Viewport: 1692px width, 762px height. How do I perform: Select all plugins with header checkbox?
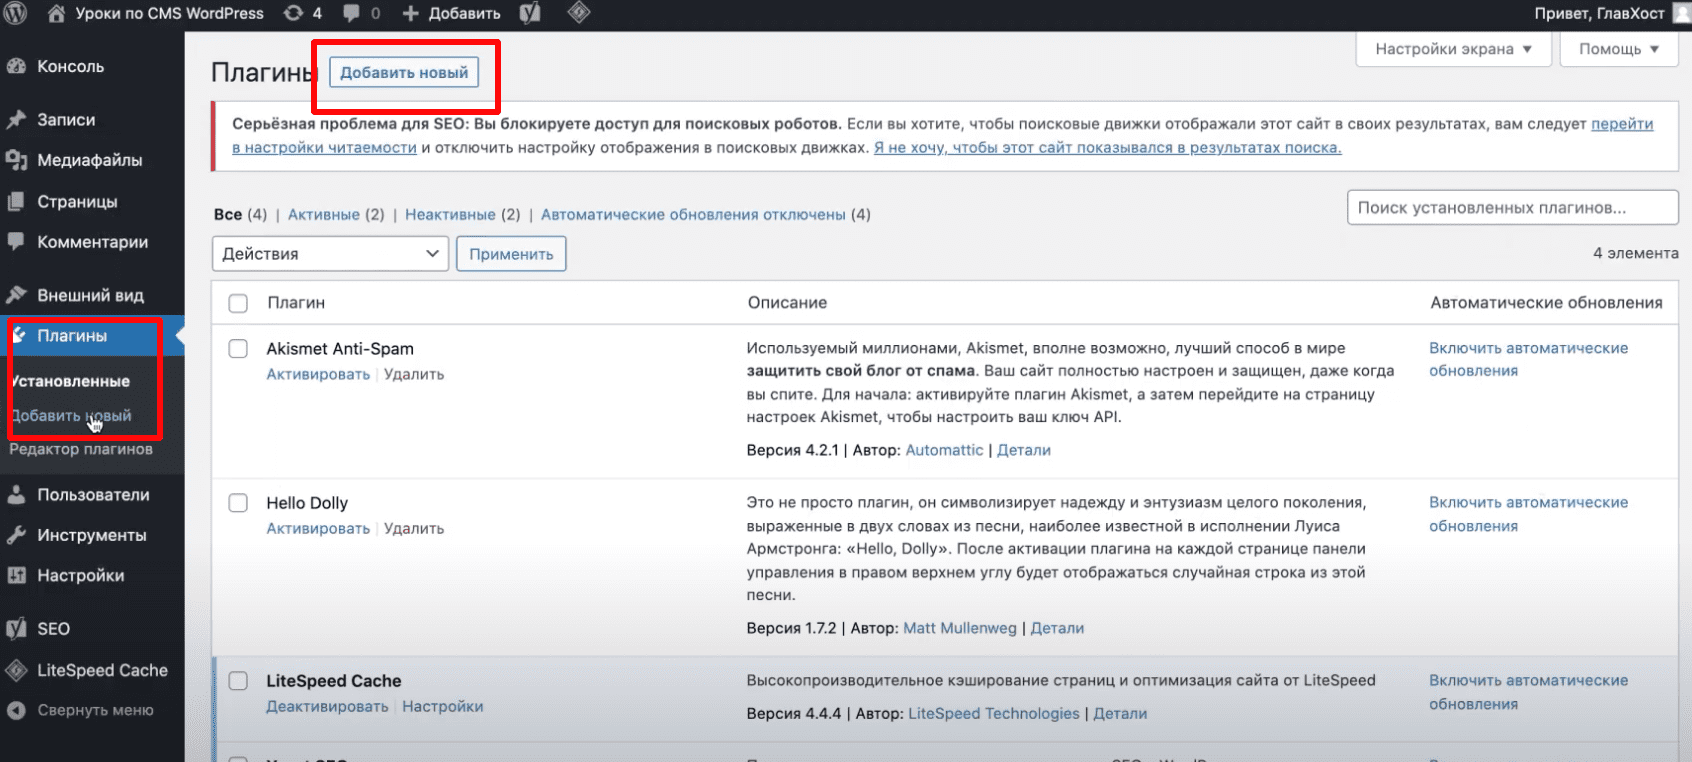coord(238,303)
